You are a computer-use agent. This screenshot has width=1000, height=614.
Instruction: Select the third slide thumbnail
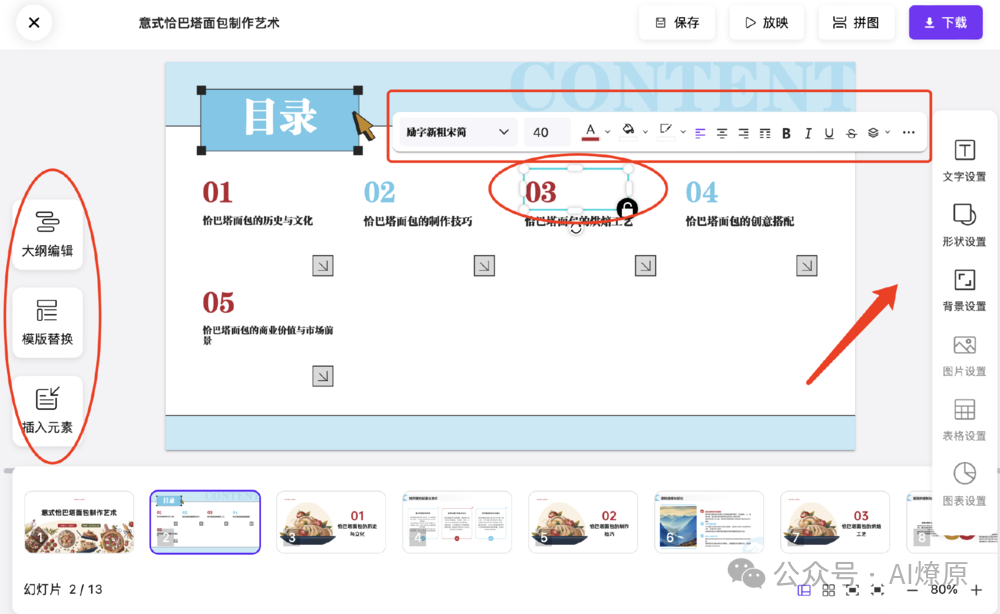(x=330, y=521)
